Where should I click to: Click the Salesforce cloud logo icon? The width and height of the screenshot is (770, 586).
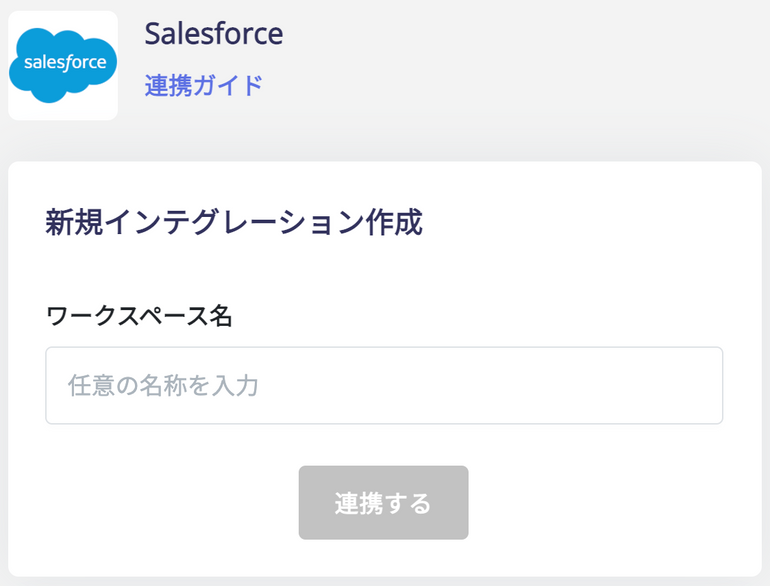click(63, 65)
